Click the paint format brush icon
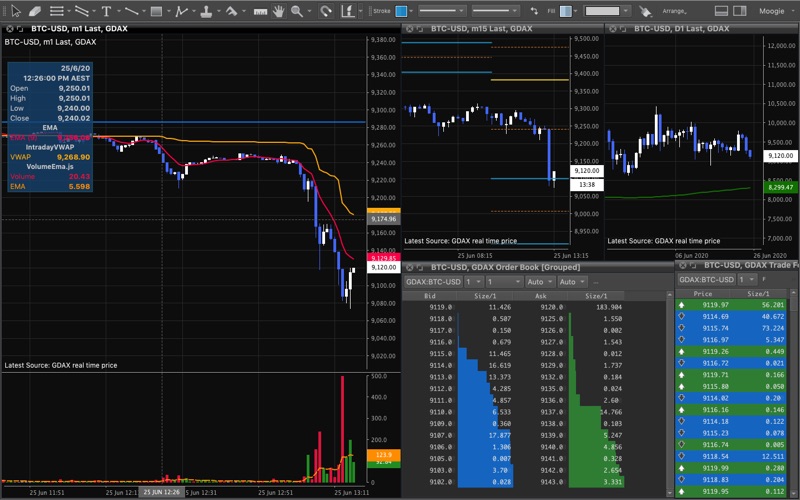The image size is (800, 500). click(645, 11)
